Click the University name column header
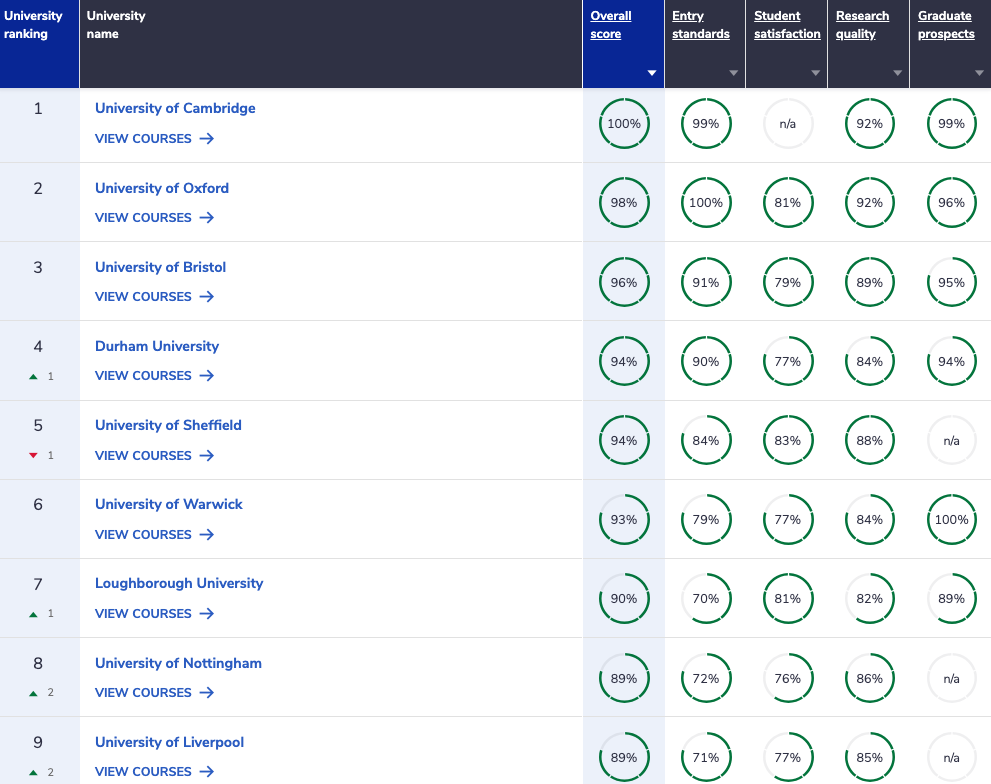This screenshot has height=784, width=991. coord(331,44)
